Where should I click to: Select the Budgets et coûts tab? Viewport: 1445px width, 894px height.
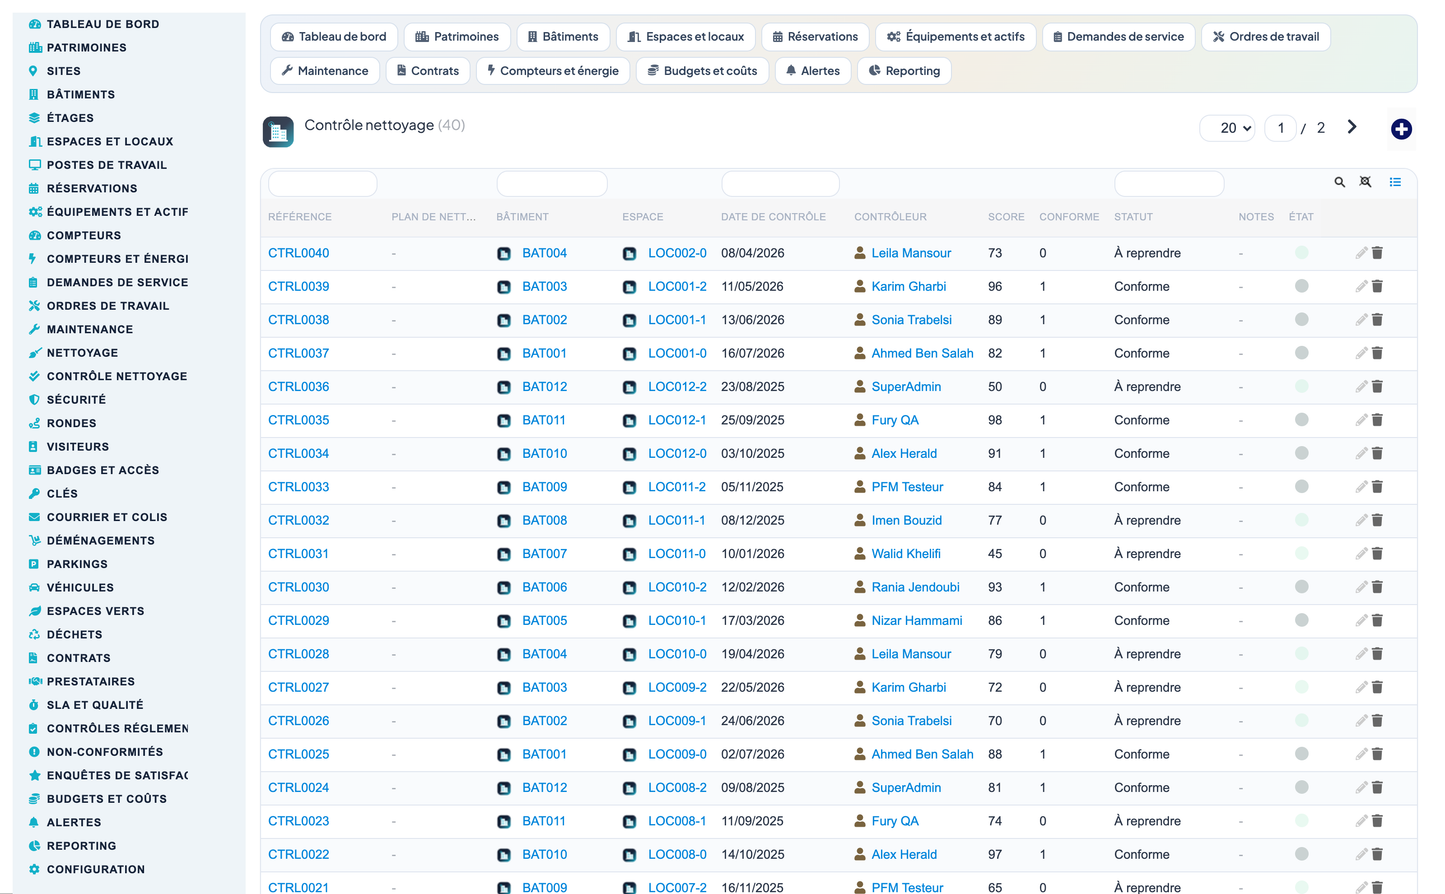(702, 71)
